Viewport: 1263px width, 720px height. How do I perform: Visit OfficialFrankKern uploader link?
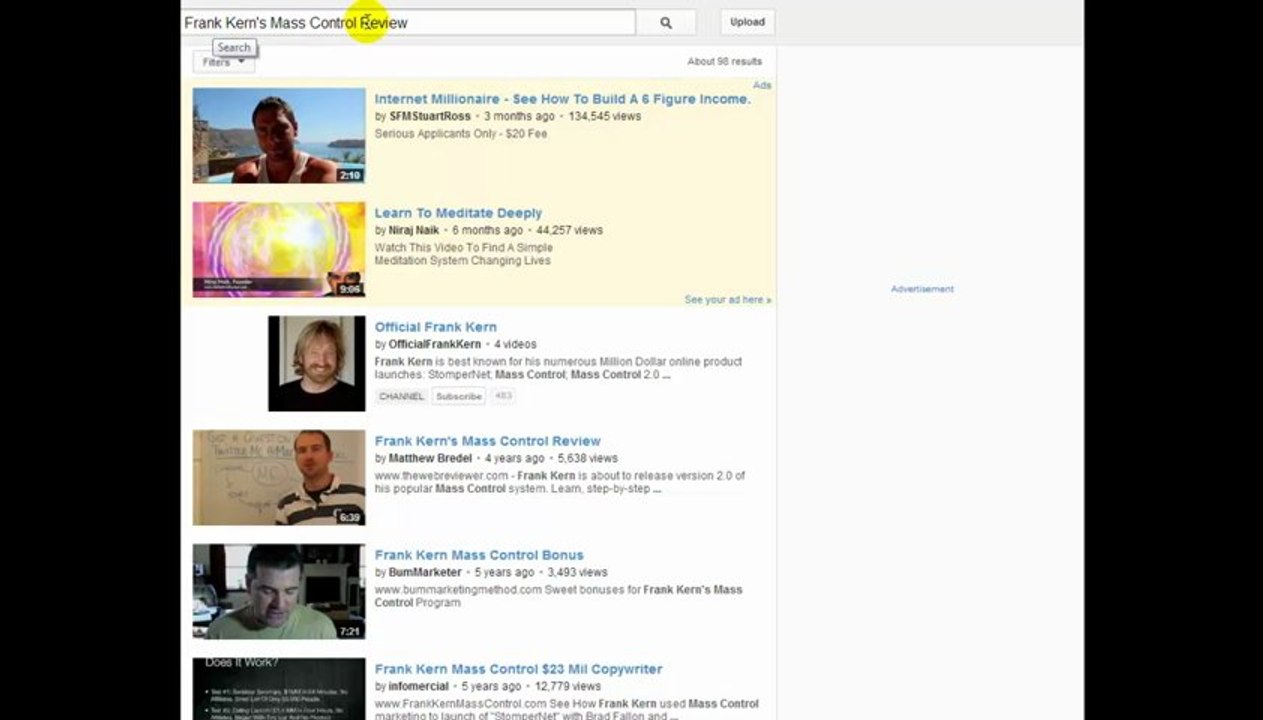pyautogui.click(x=435, y=344)
